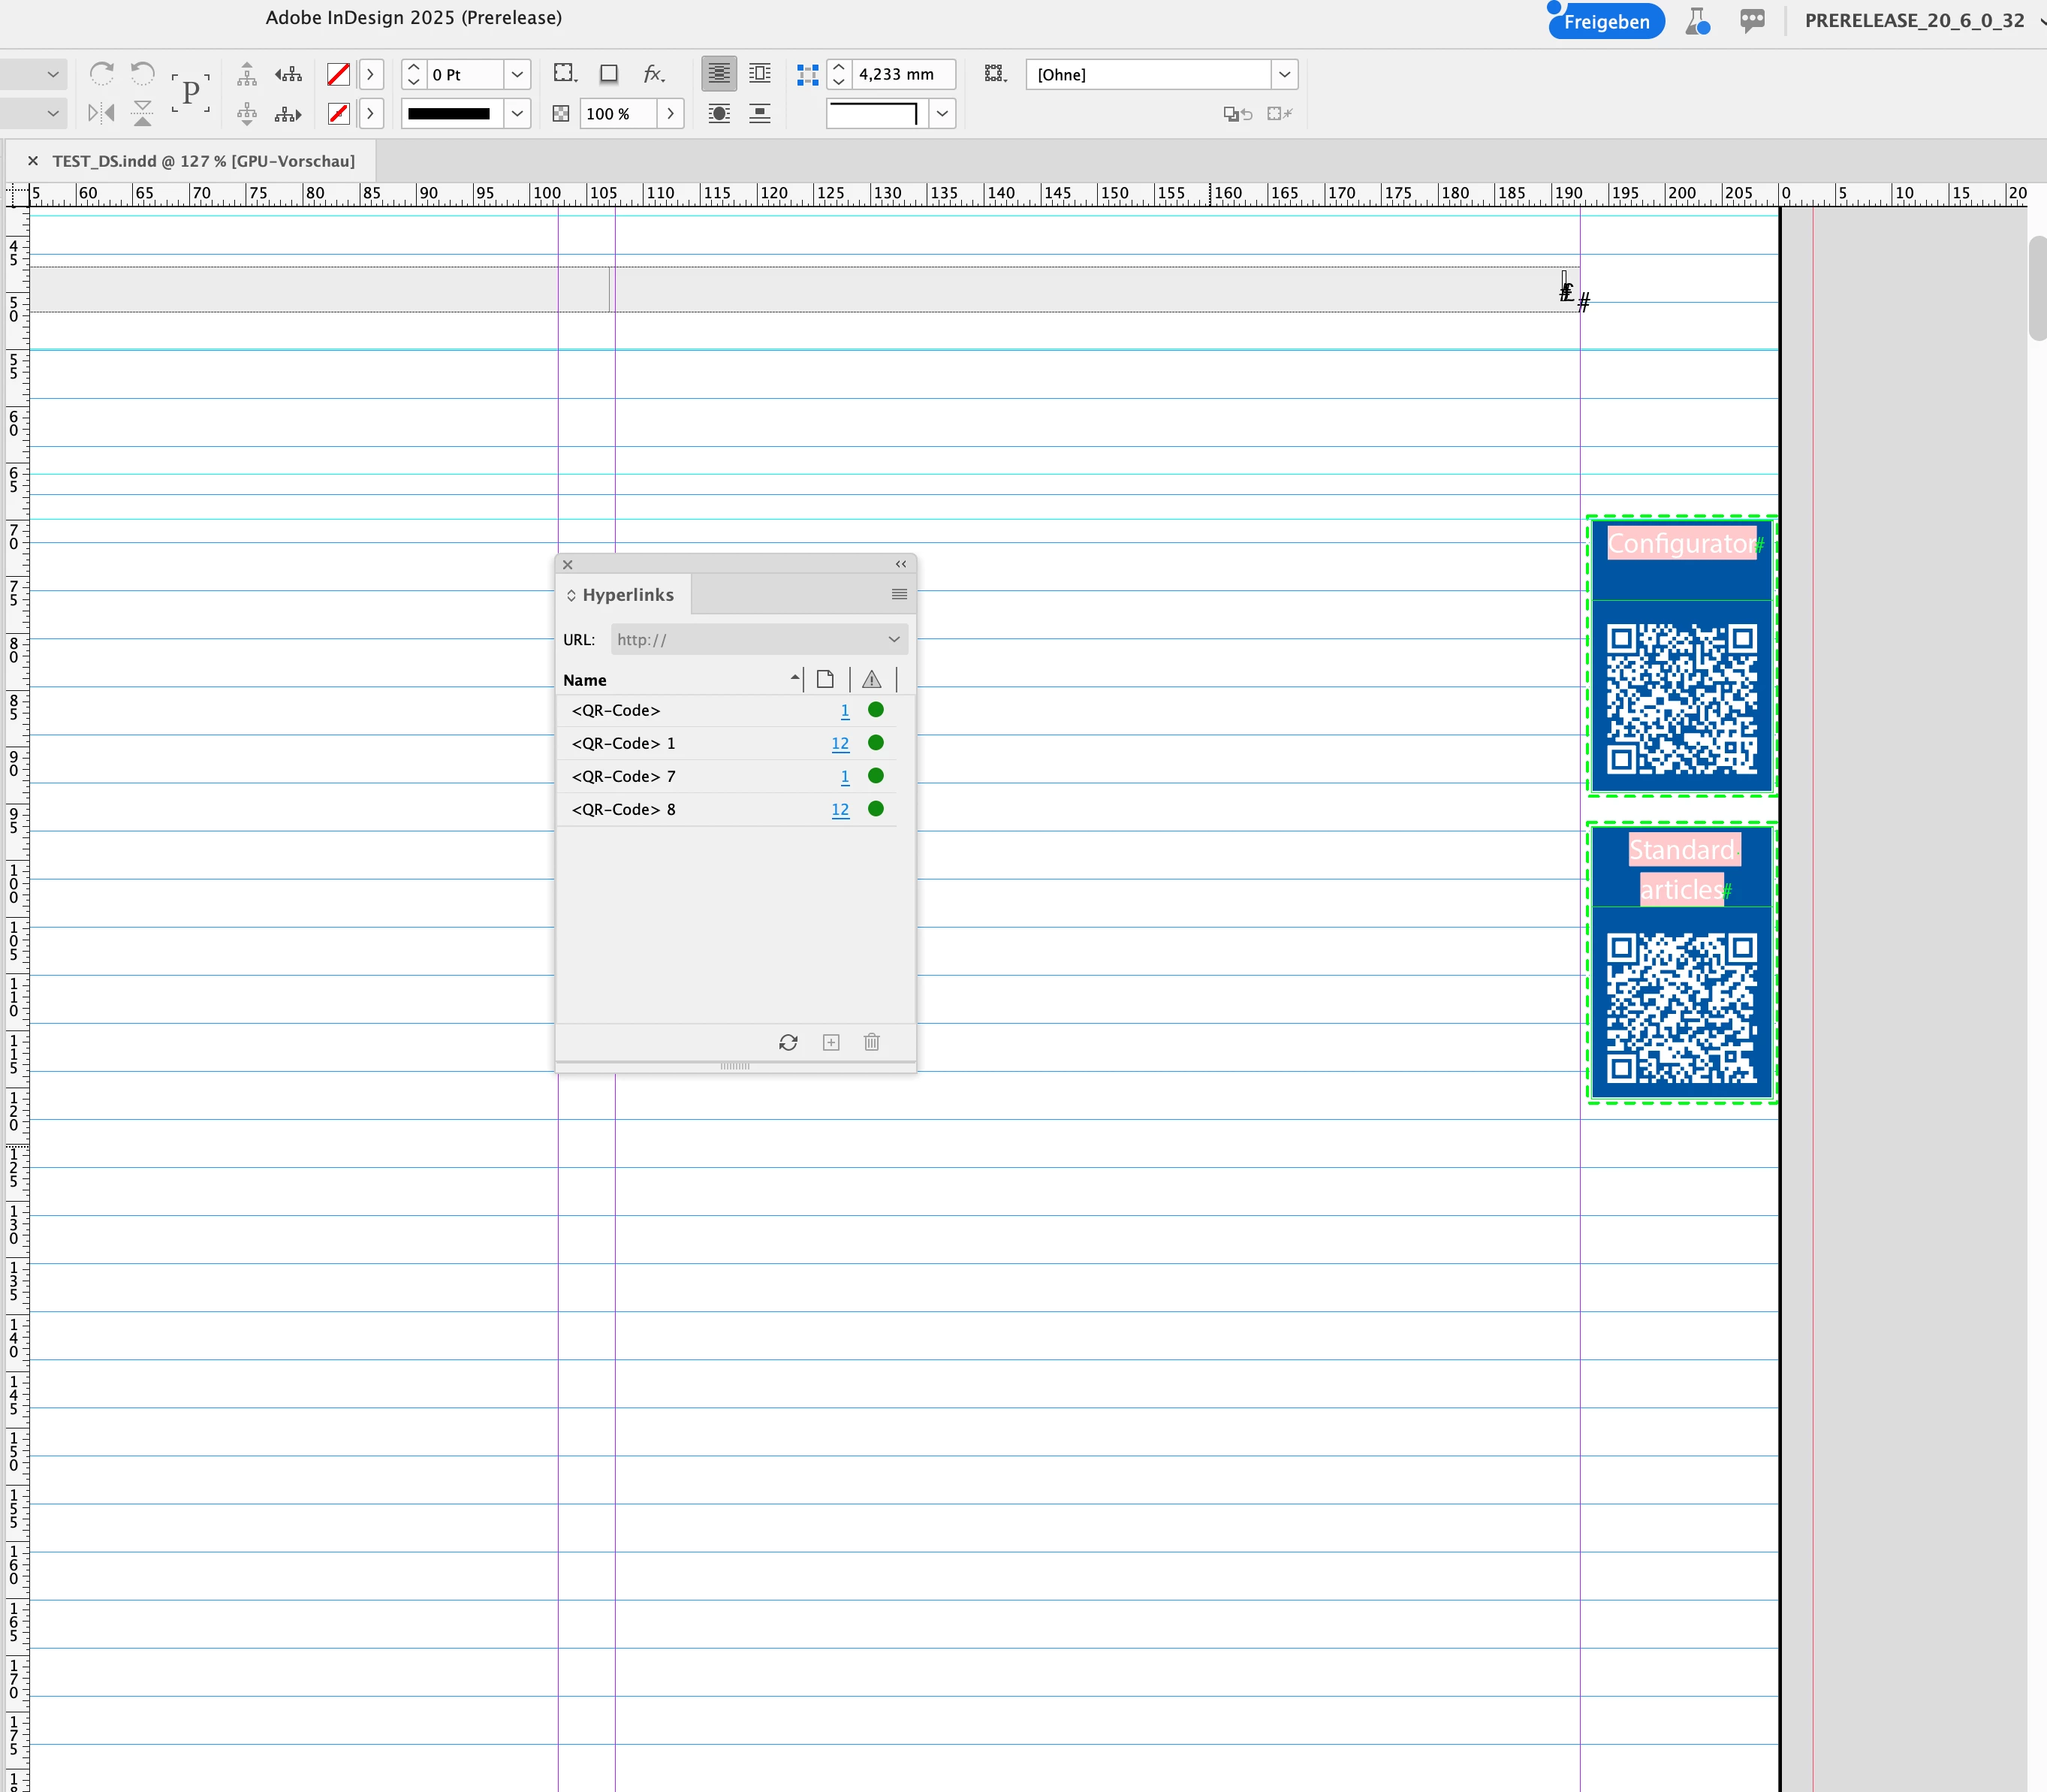Click the Freigeben share button
Image resolution: width=2047 pixels, height=1792 pixels.
[x=1606, y=21]
